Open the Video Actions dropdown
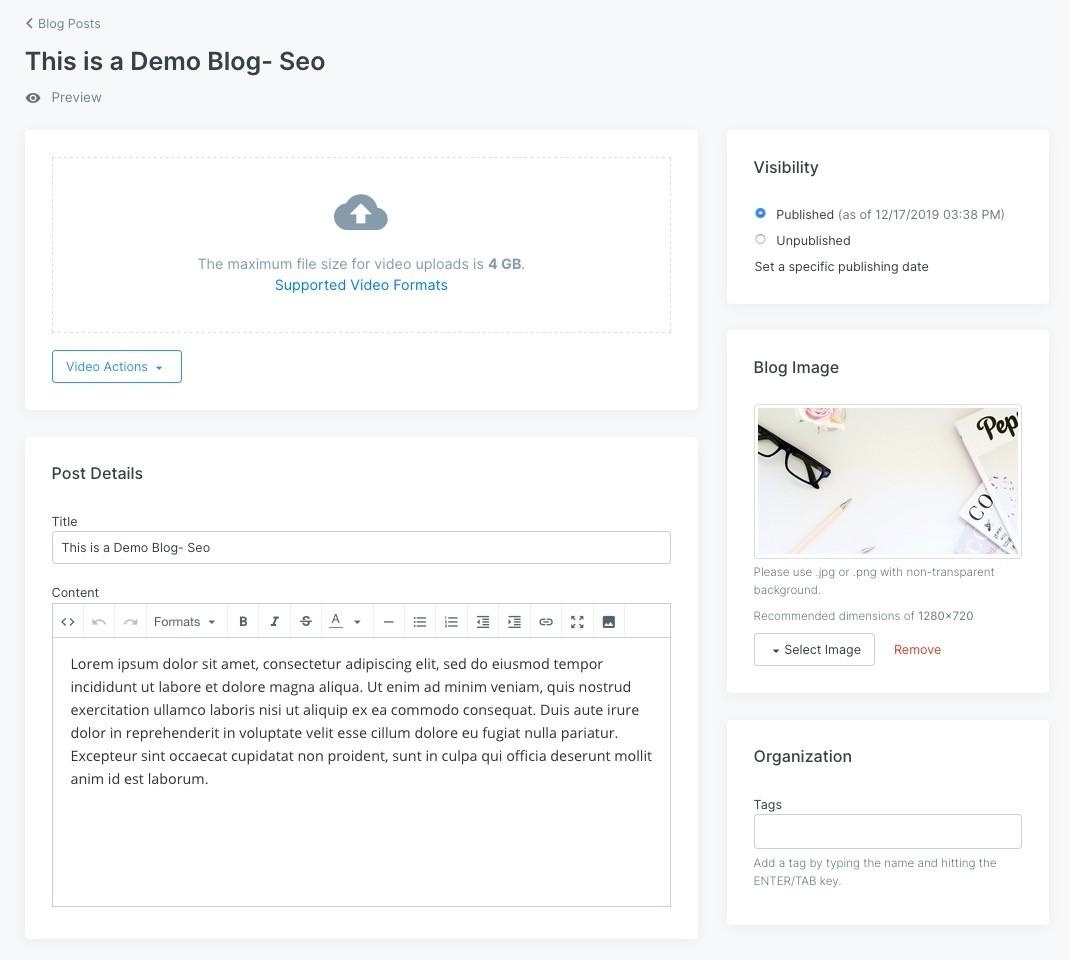Image resolution: width=1069 pixels, height=960 pixels. tap(116, 367)
